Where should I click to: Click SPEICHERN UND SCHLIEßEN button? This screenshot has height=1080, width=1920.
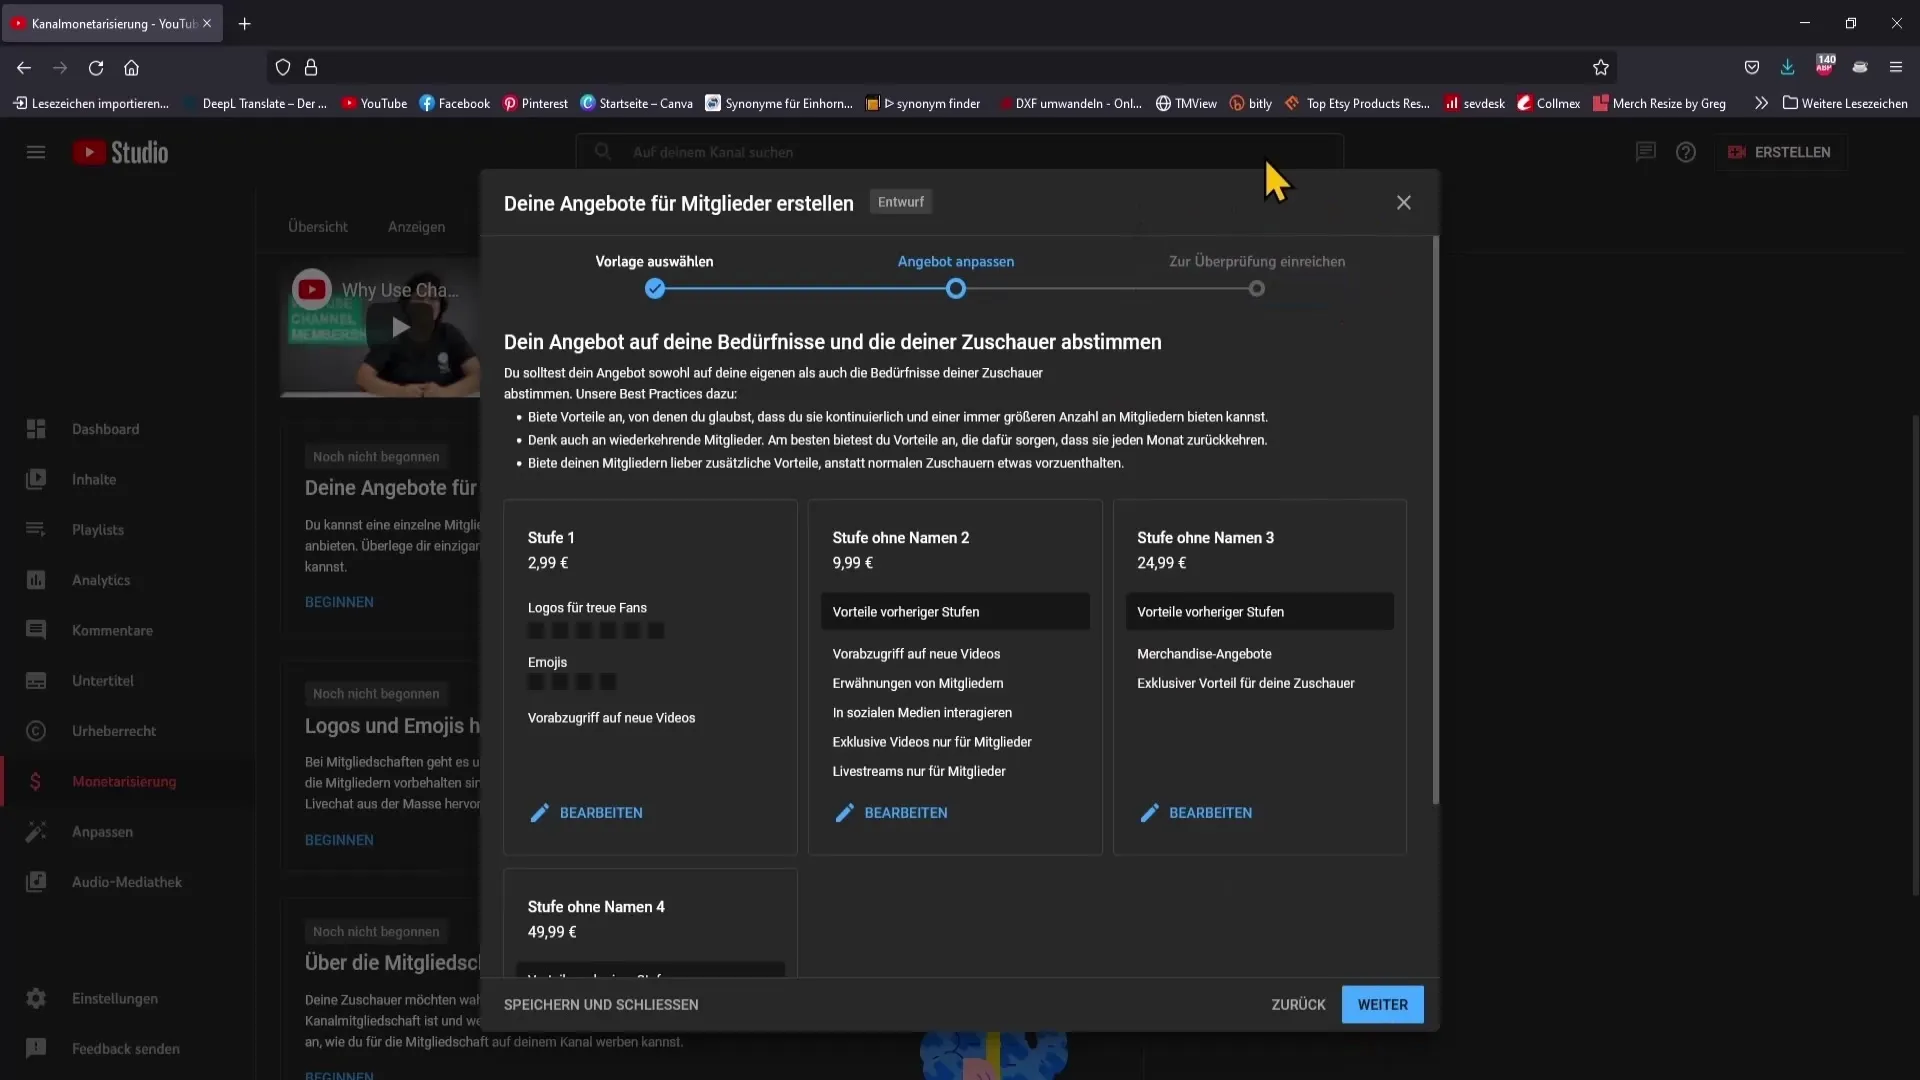tap(601, 1005)
